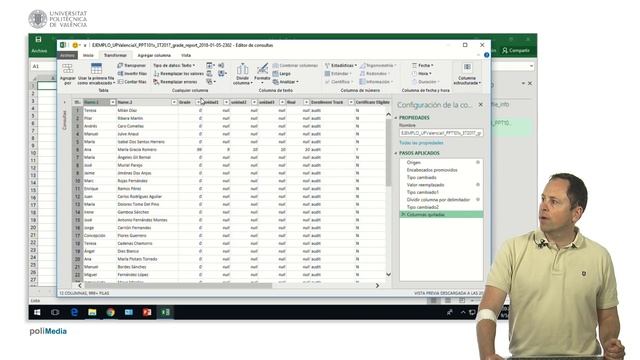Open filter dropdown for Name.2 column
The width and height of the screenshot is (640, 360).
(174, 102)
